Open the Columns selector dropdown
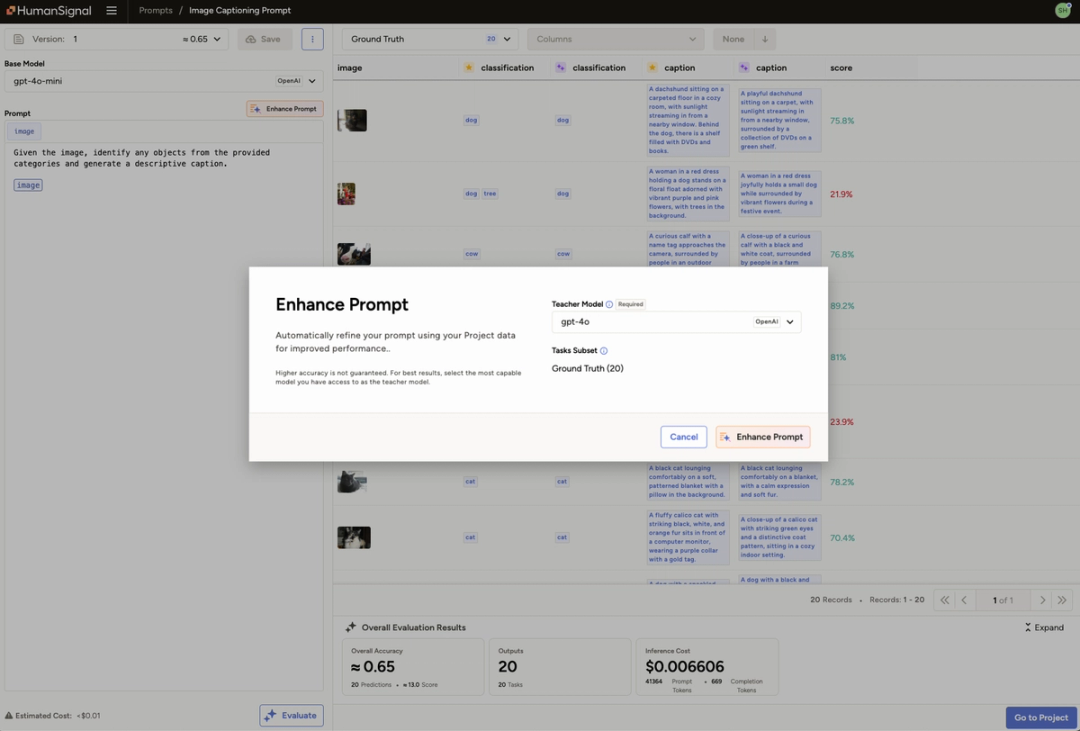Image resolution: width=1080 pixels, height=731 pixels. tap(615, 38)
